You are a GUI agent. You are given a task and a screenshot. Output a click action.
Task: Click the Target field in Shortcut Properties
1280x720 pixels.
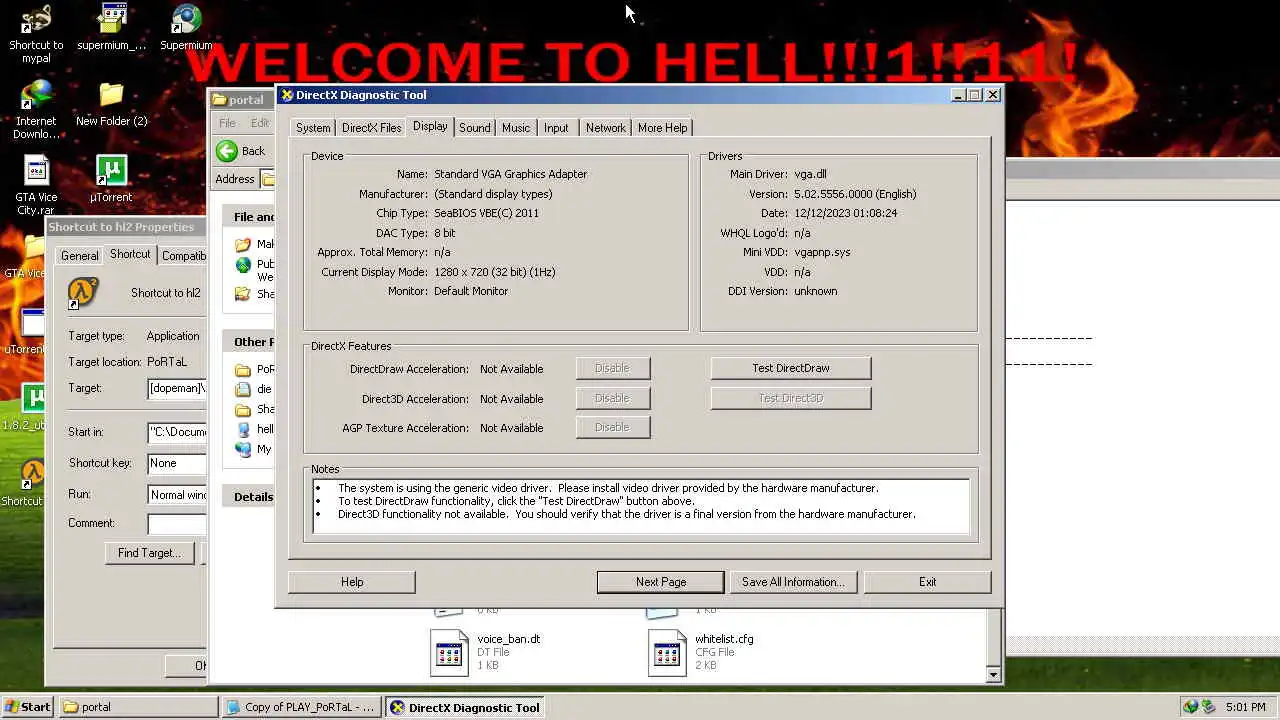click(177, 388)
